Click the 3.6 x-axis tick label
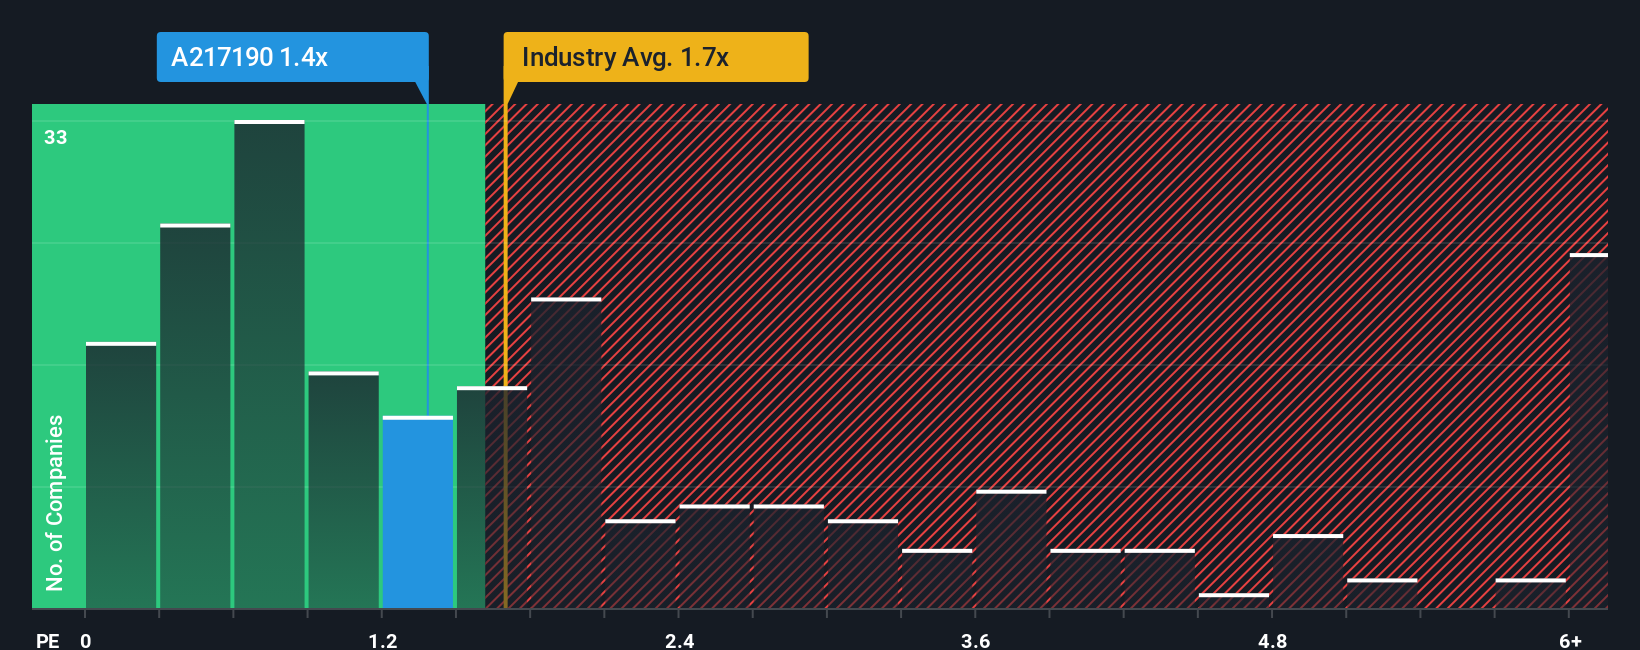This screenshot has width=1640, height=650. coord(976,641)
